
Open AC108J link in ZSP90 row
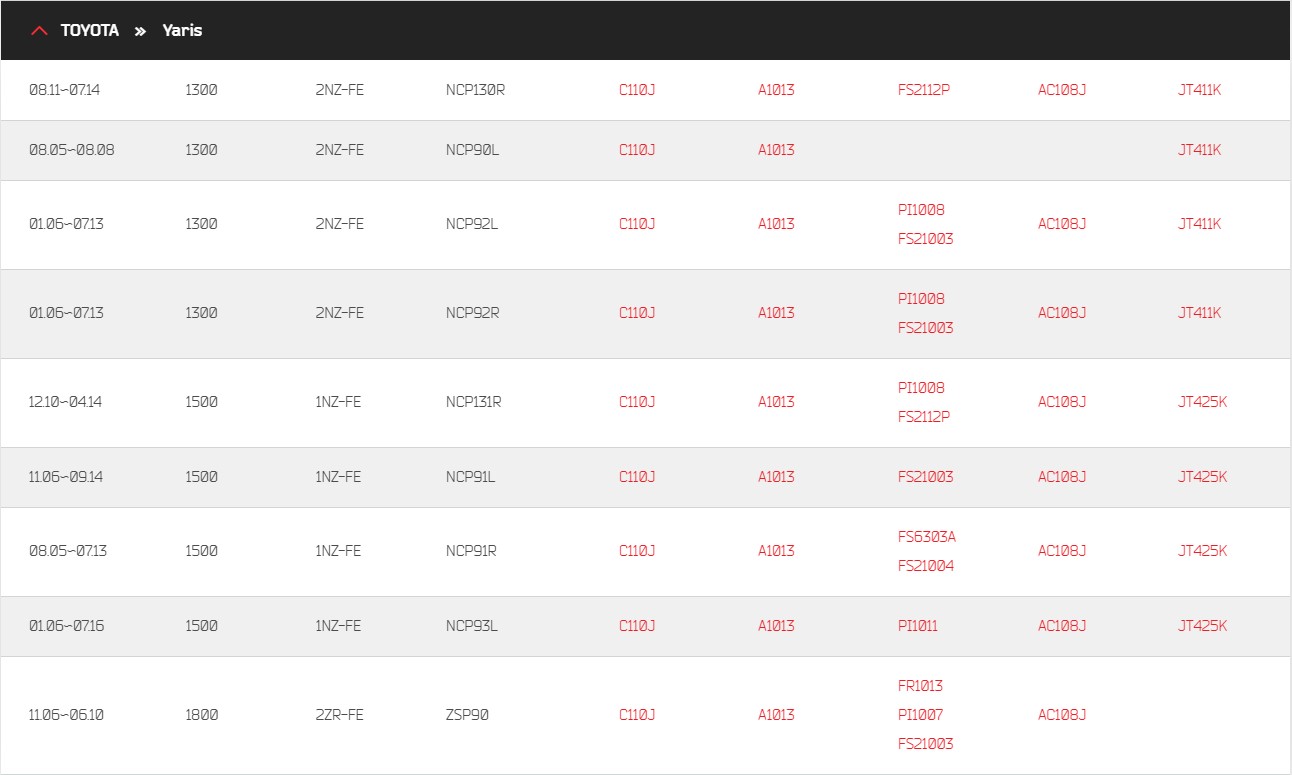1062,715
